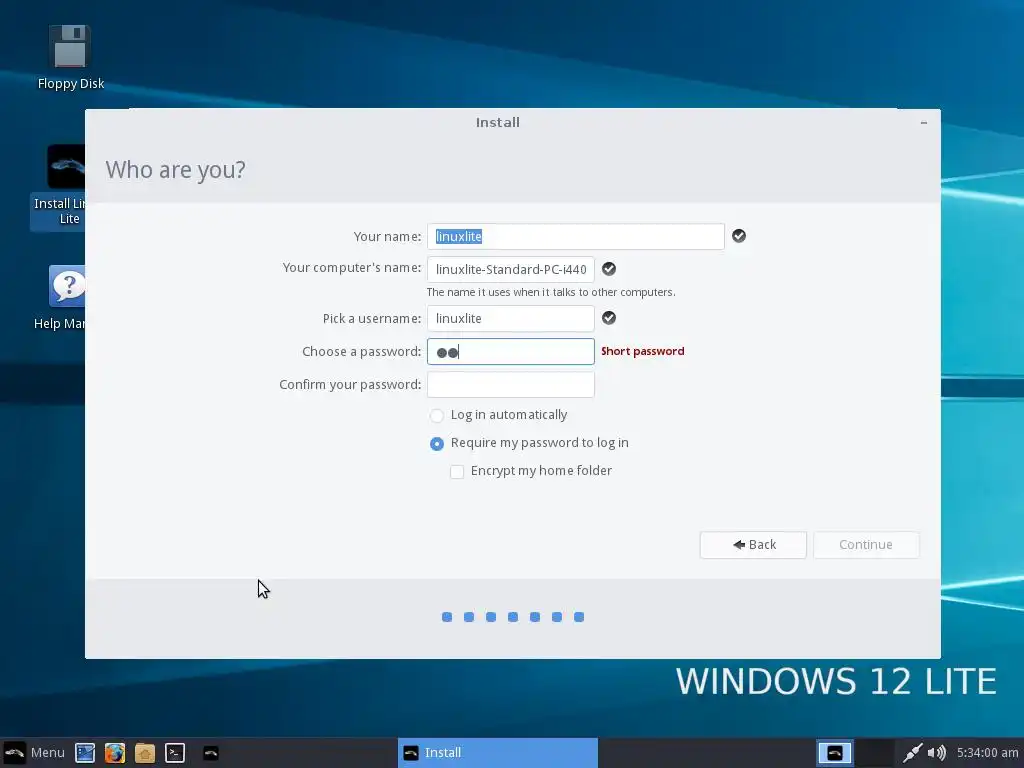Open the Menu button in the taskbar

coord(34,752)
